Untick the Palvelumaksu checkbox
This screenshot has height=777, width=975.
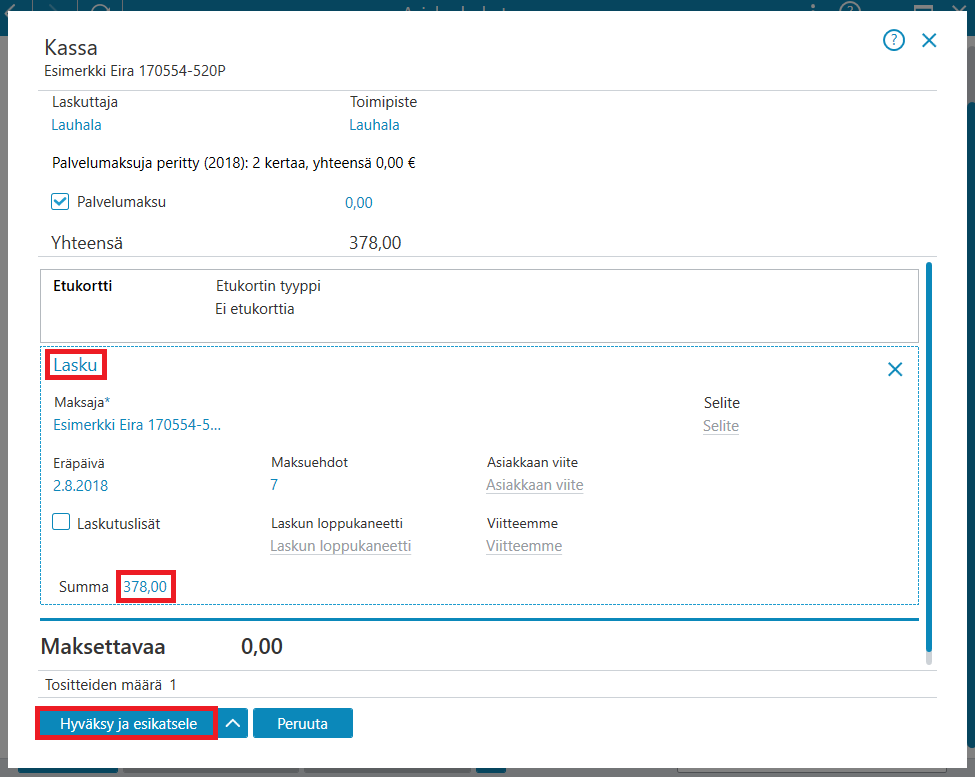pyautogui.click(x=60, y=201)
